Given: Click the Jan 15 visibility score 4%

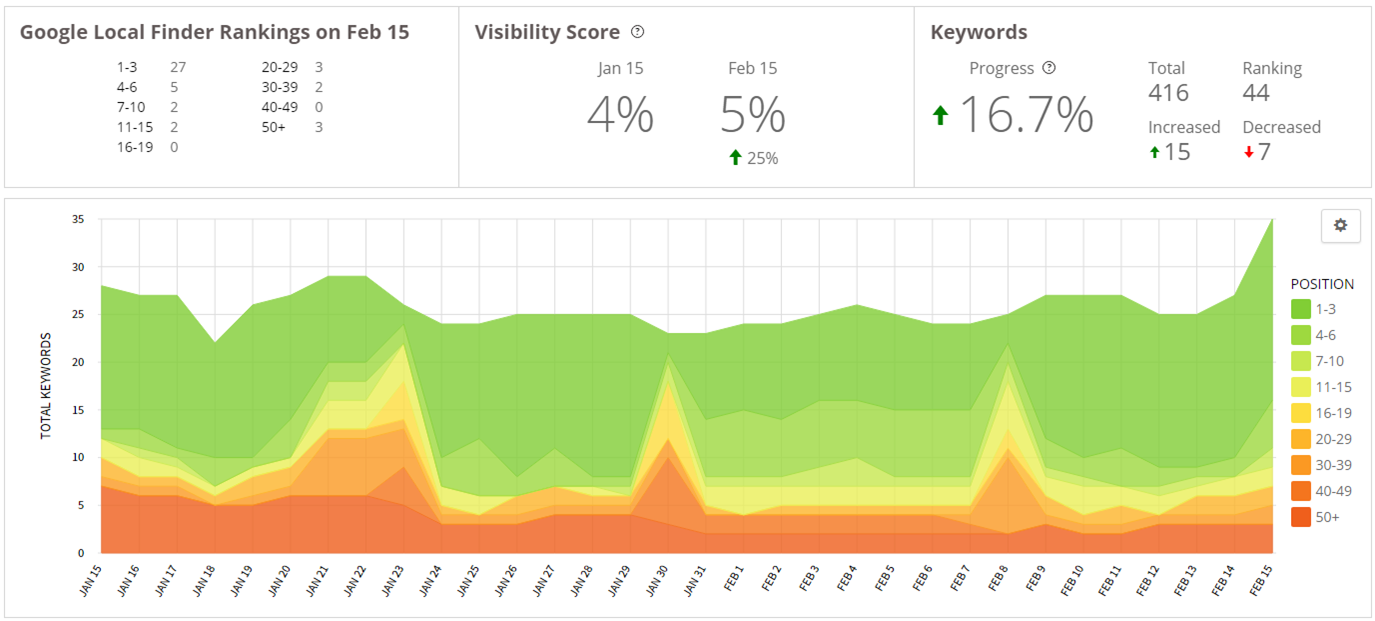Looking at the screenshot, I should (620, 116).
